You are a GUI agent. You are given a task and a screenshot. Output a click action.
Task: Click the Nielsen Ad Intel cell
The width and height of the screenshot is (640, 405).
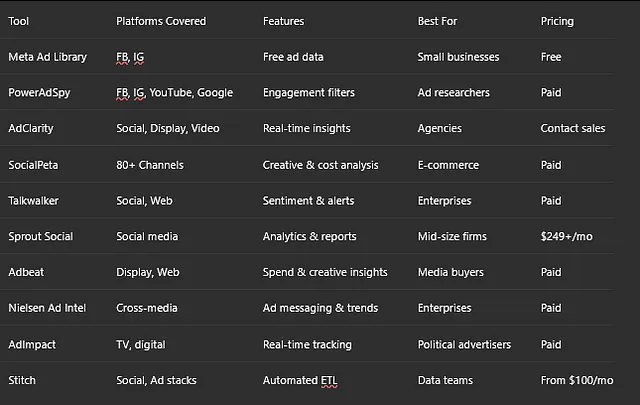(47, 308)
